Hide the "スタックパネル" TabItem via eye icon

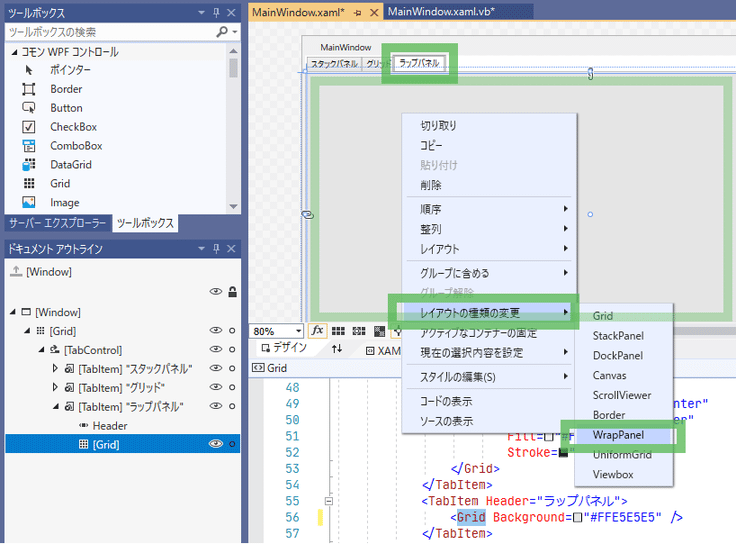(215, 368)
